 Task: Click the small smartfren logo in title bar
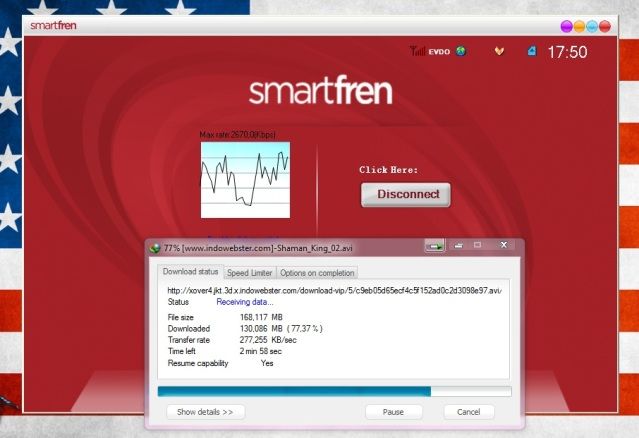[53, 25]
